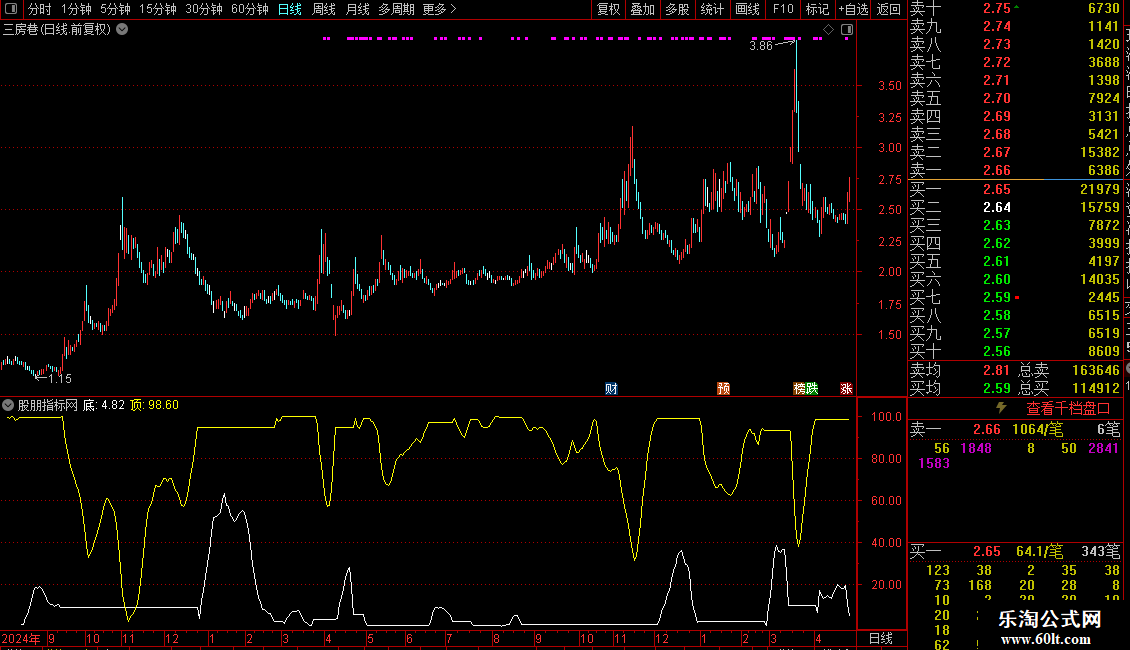Switch to 月线 monthly chart
Image resolution: width=1130 pixels, height=650 pixels.
pyautogui.click(x=357, y=9)
